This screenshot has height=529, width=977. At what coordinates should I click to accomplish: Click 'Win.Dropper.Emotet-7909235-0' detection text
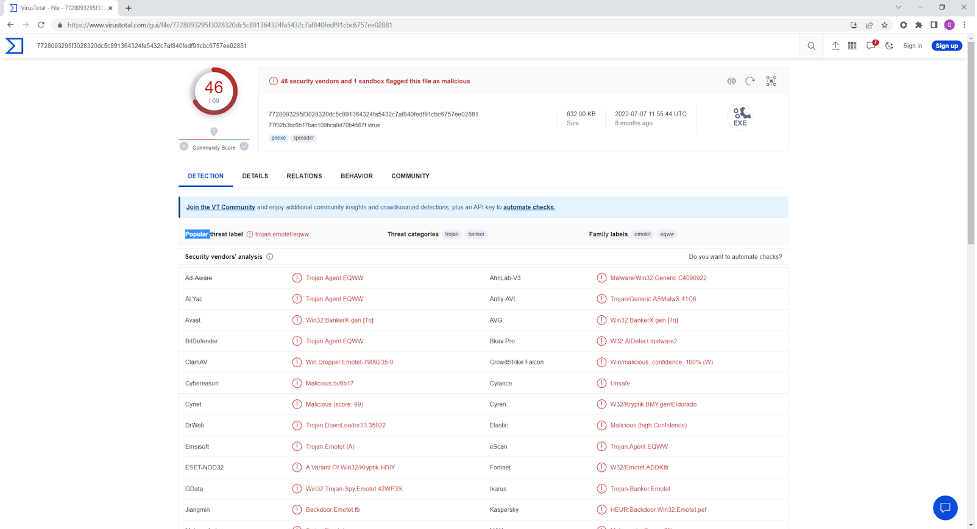point(349,362)
